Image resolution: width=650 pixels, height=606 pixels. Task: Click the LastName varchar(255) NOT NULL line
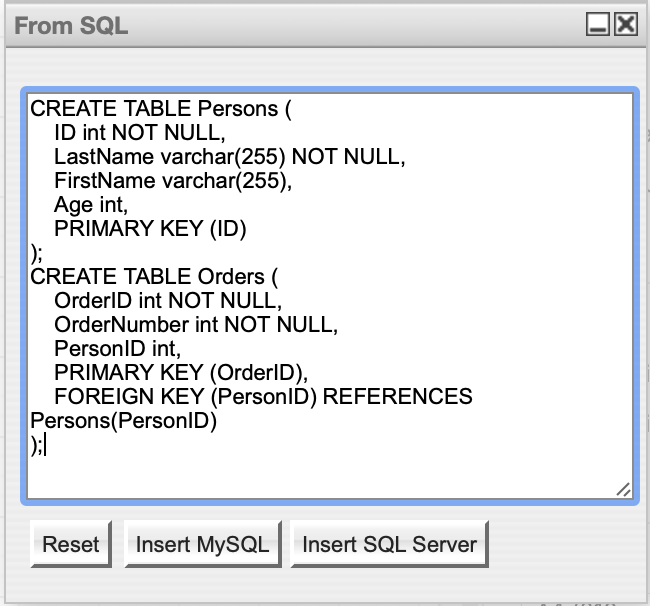pos(229,157)
